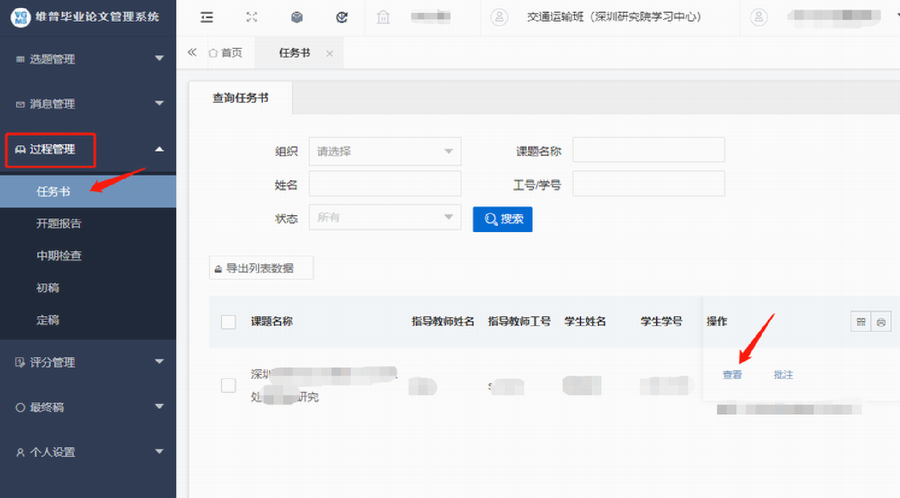Click the print icon above table

[880, 321]
